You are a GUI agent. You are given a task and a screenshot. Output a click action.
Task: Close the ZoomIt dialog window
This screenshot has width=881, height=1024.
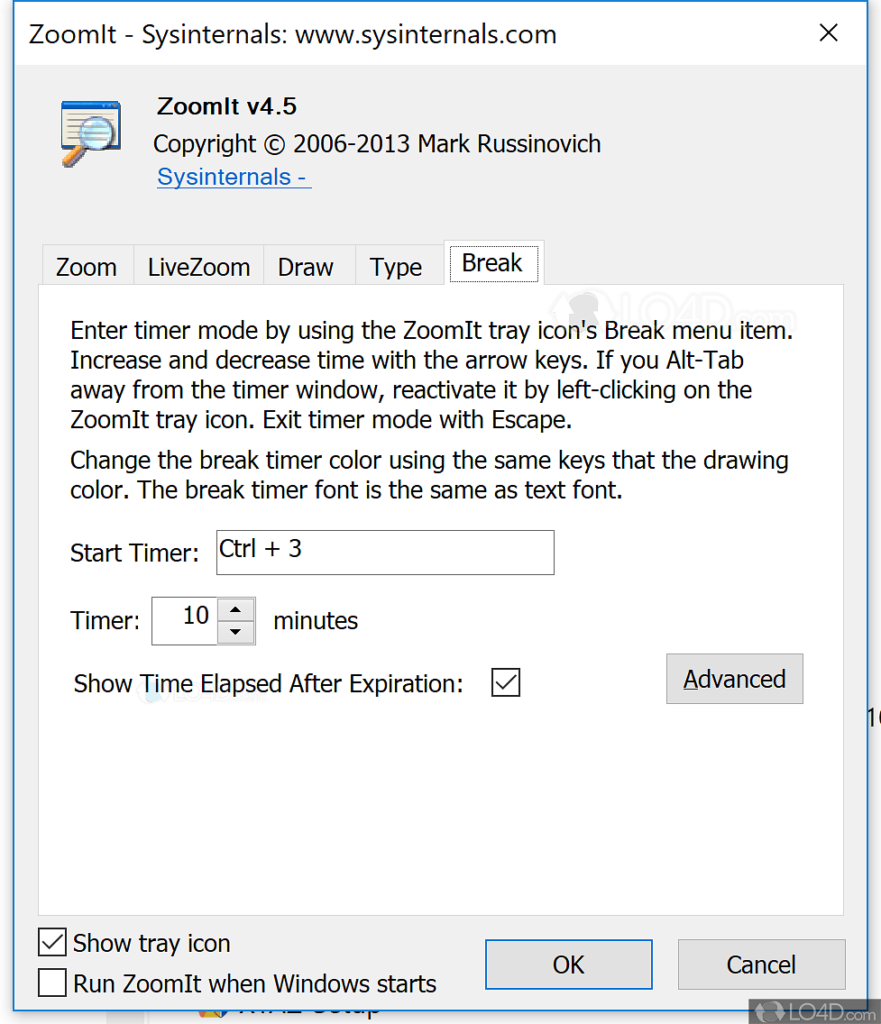point(828,34)
